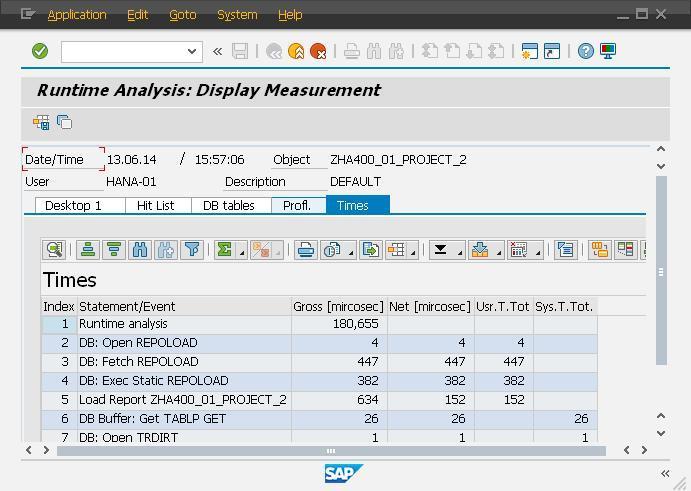Click the Sort Descending icon
The height and width of the screenshot is (491, 691).
click(x=114, y=250)
